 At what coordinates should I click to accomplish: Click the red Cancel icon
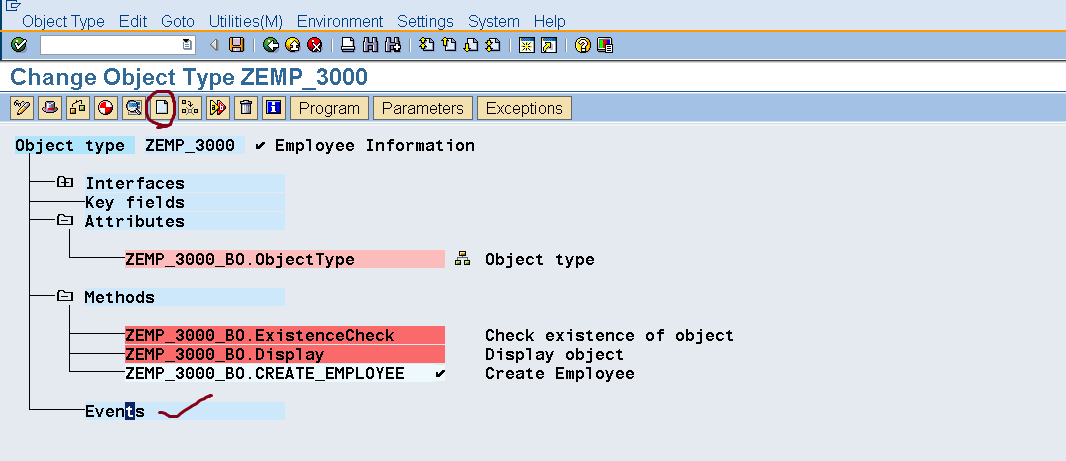(315, 46)
